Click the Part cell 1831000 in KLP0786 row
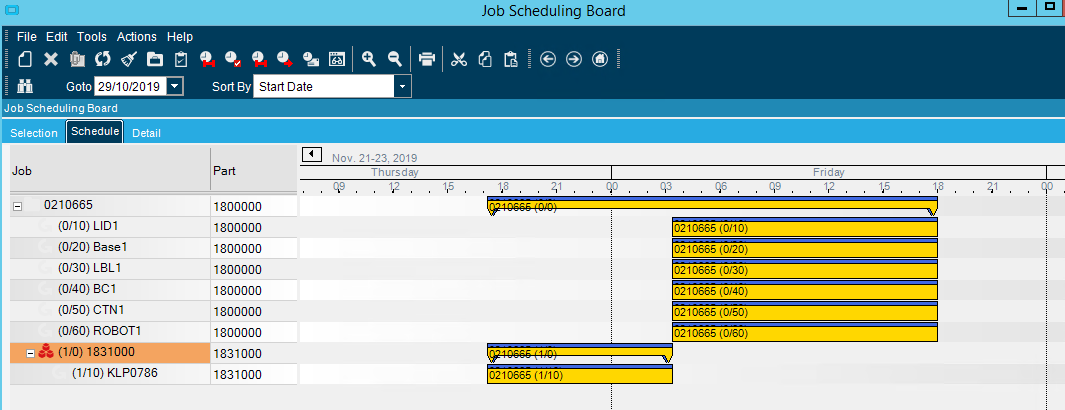The image size is (1065, 410). click(x=254, y=375)
